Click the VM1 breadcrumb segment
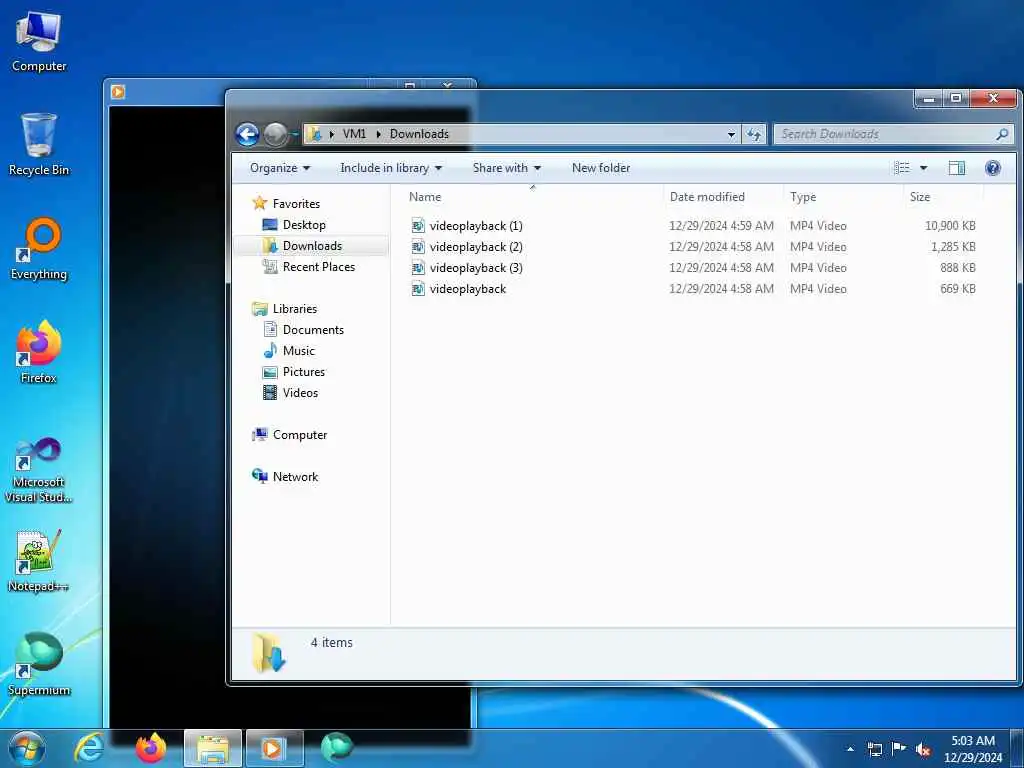The height and width of the screenshot is (768, 1024). tap(354, 134)
